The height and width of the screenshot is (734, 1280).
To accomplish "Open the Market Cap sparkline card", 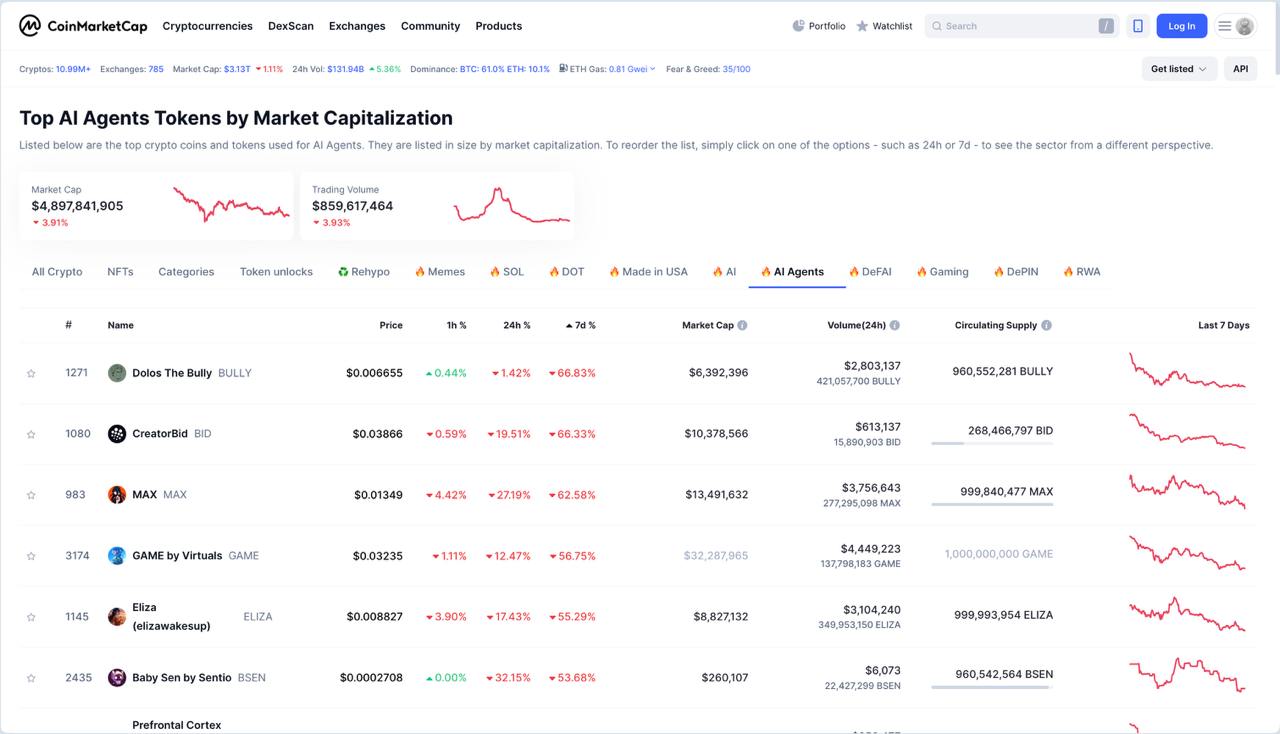I will [156, 206].
